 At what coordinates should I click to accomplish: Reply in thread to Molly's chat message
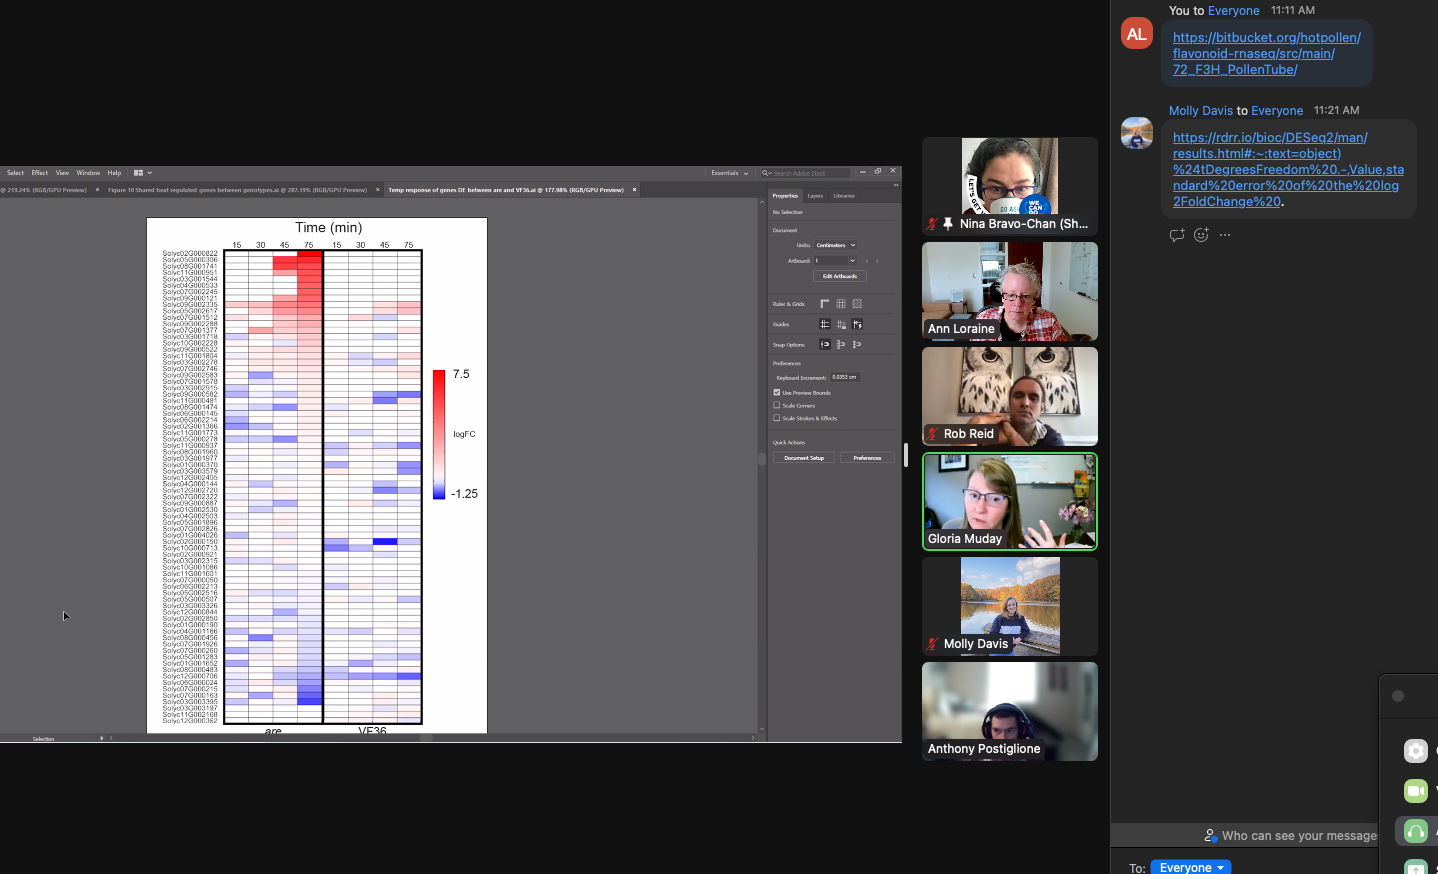1177,235
